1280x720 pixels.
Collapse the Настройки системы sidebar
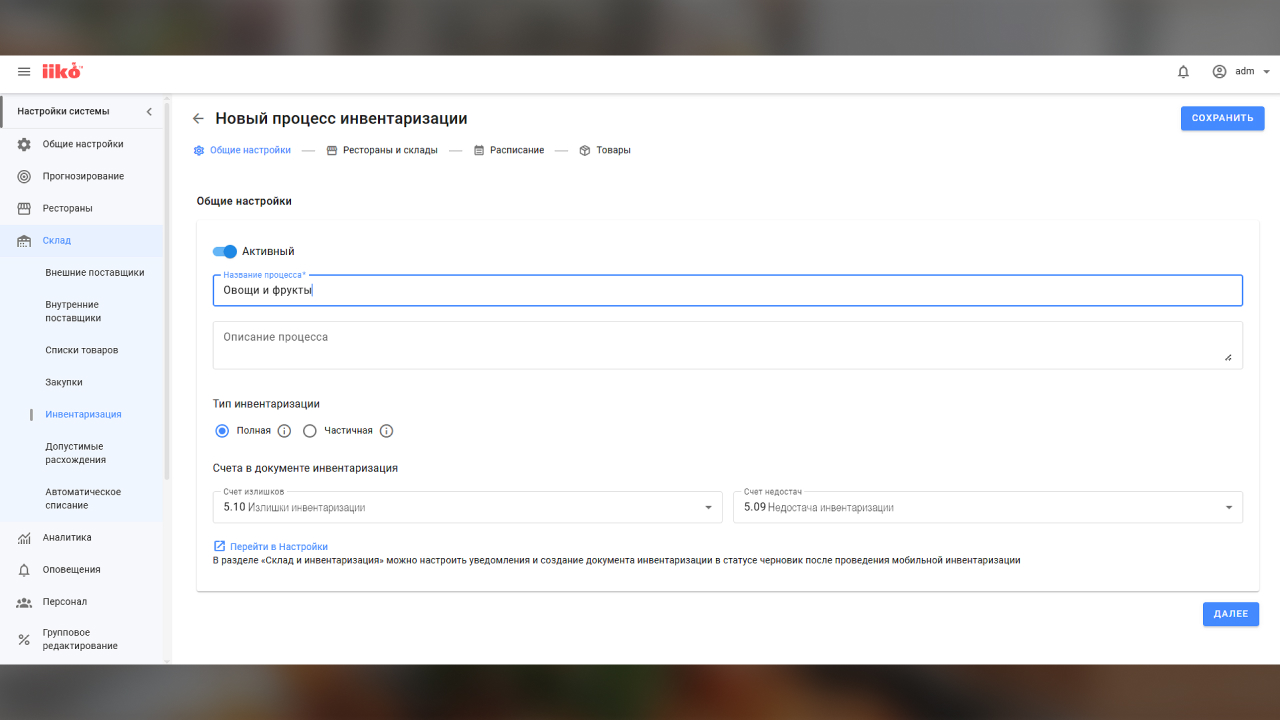click(x=149, y=111)
